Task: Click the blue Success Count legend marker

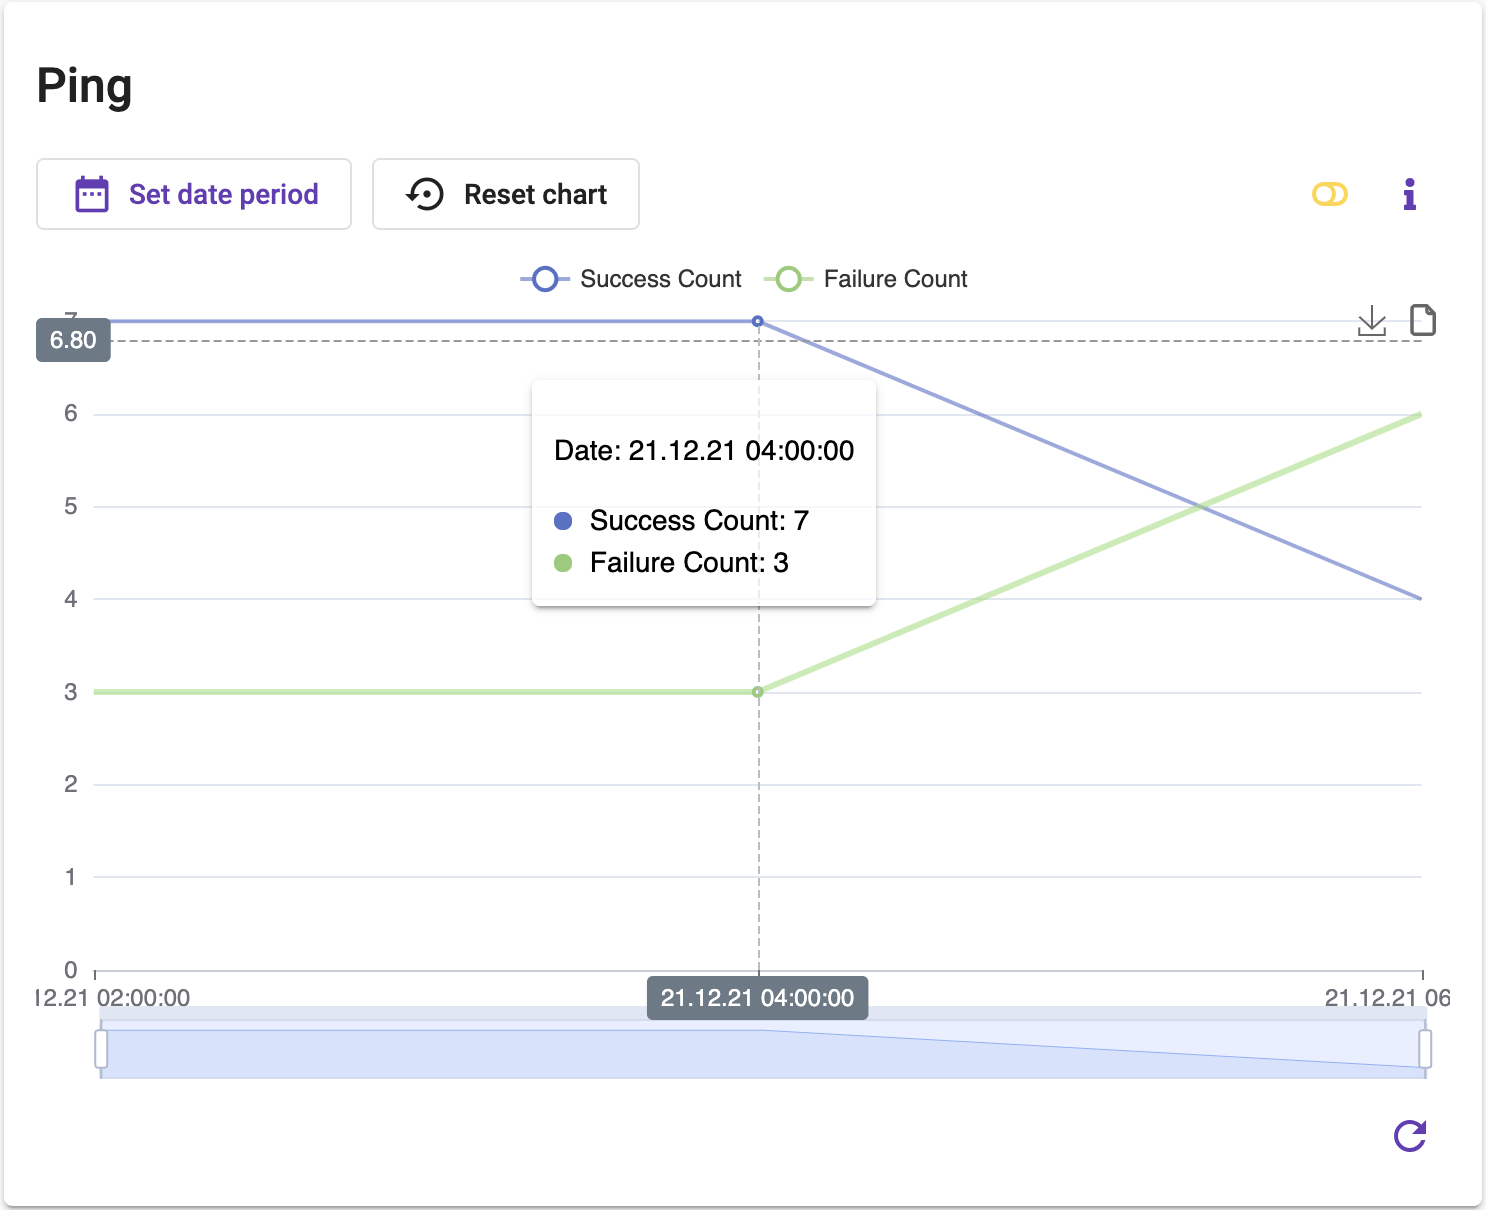Action: pyautogui.click(x=545, y=279)
